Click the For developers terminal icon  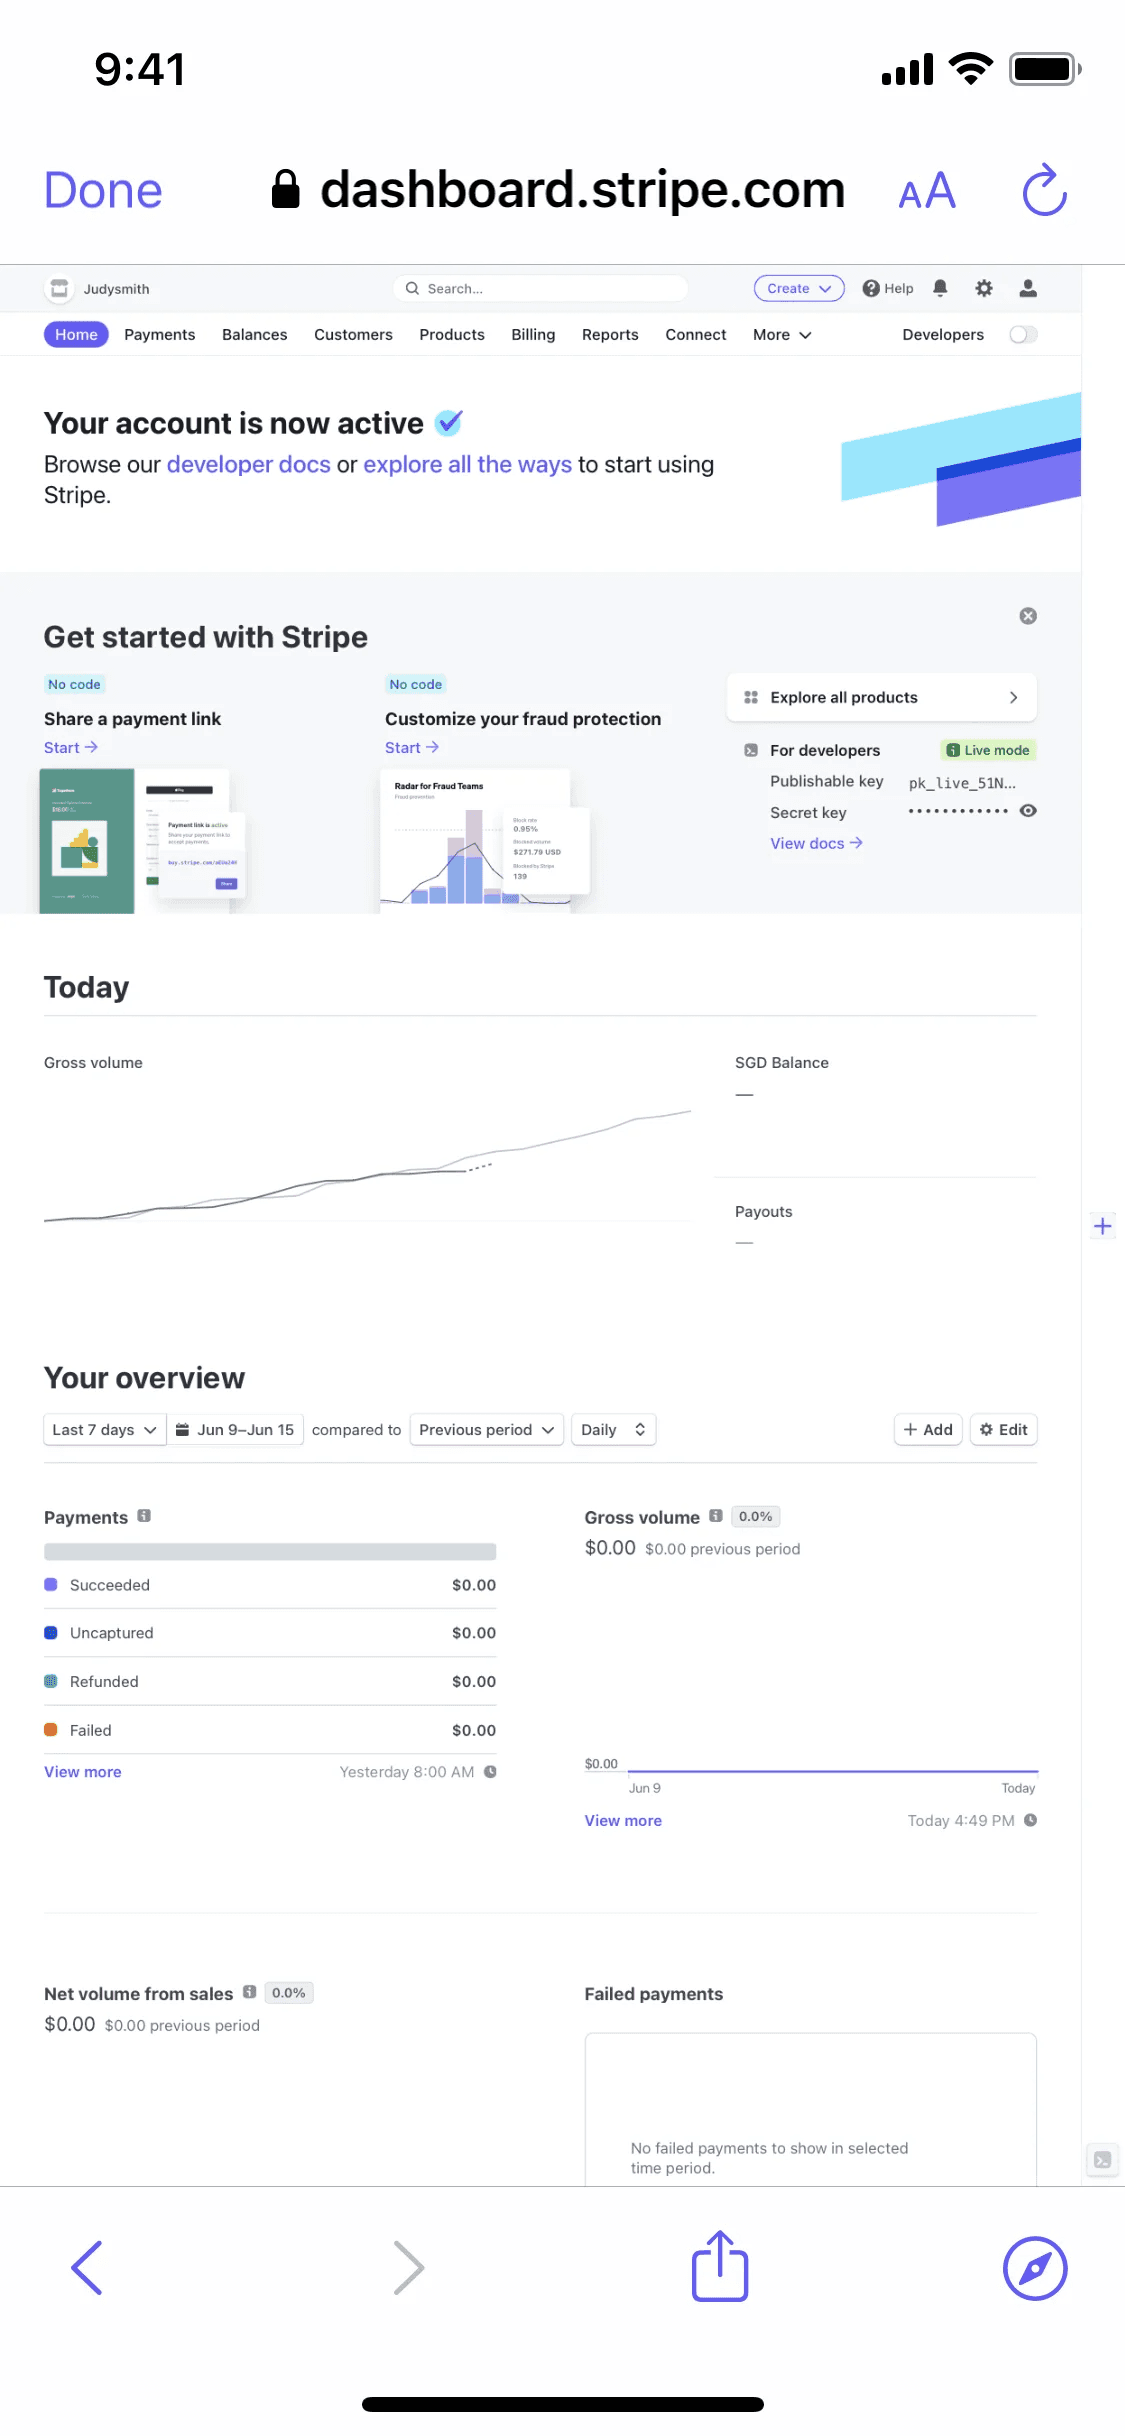tap(751, 750)
